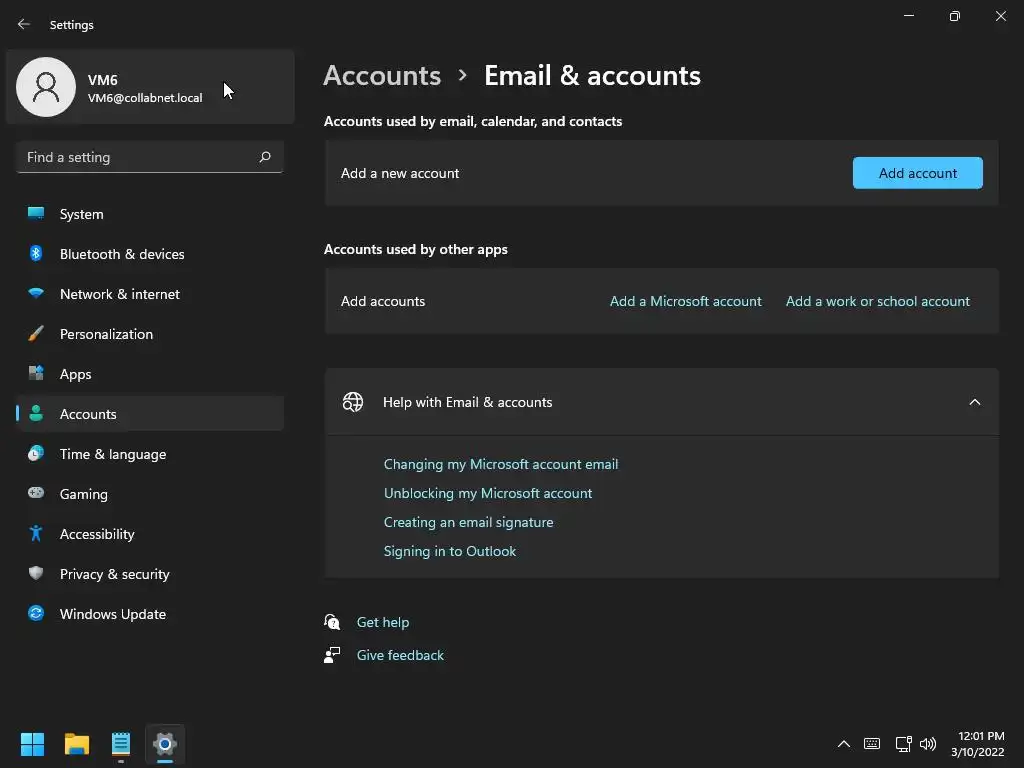
Task: Open the Windows Start menu
Action: tap(32, 744)
